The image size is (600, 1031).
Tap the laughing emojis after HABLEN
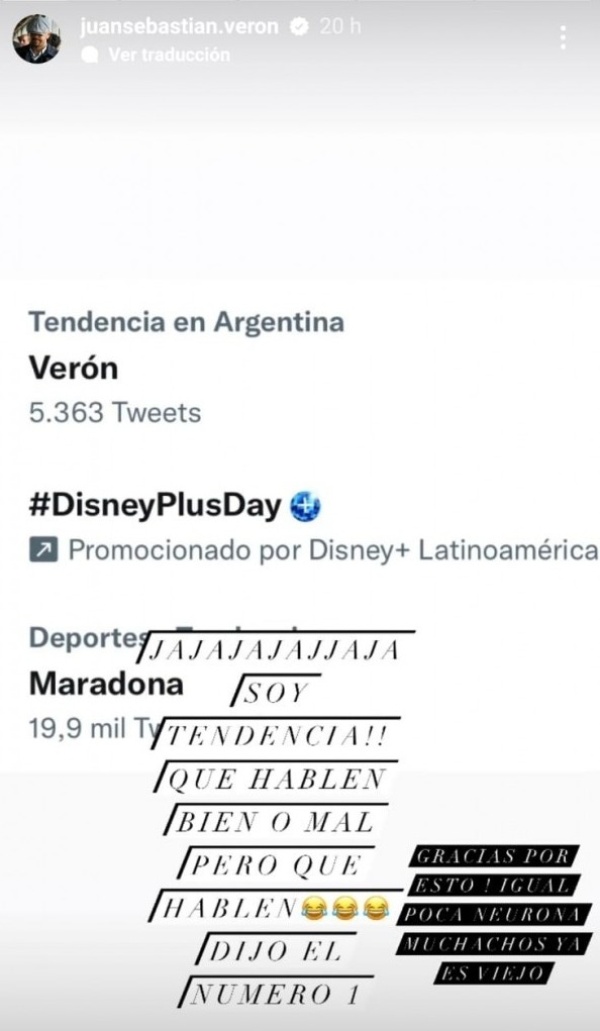click(347, 908)
